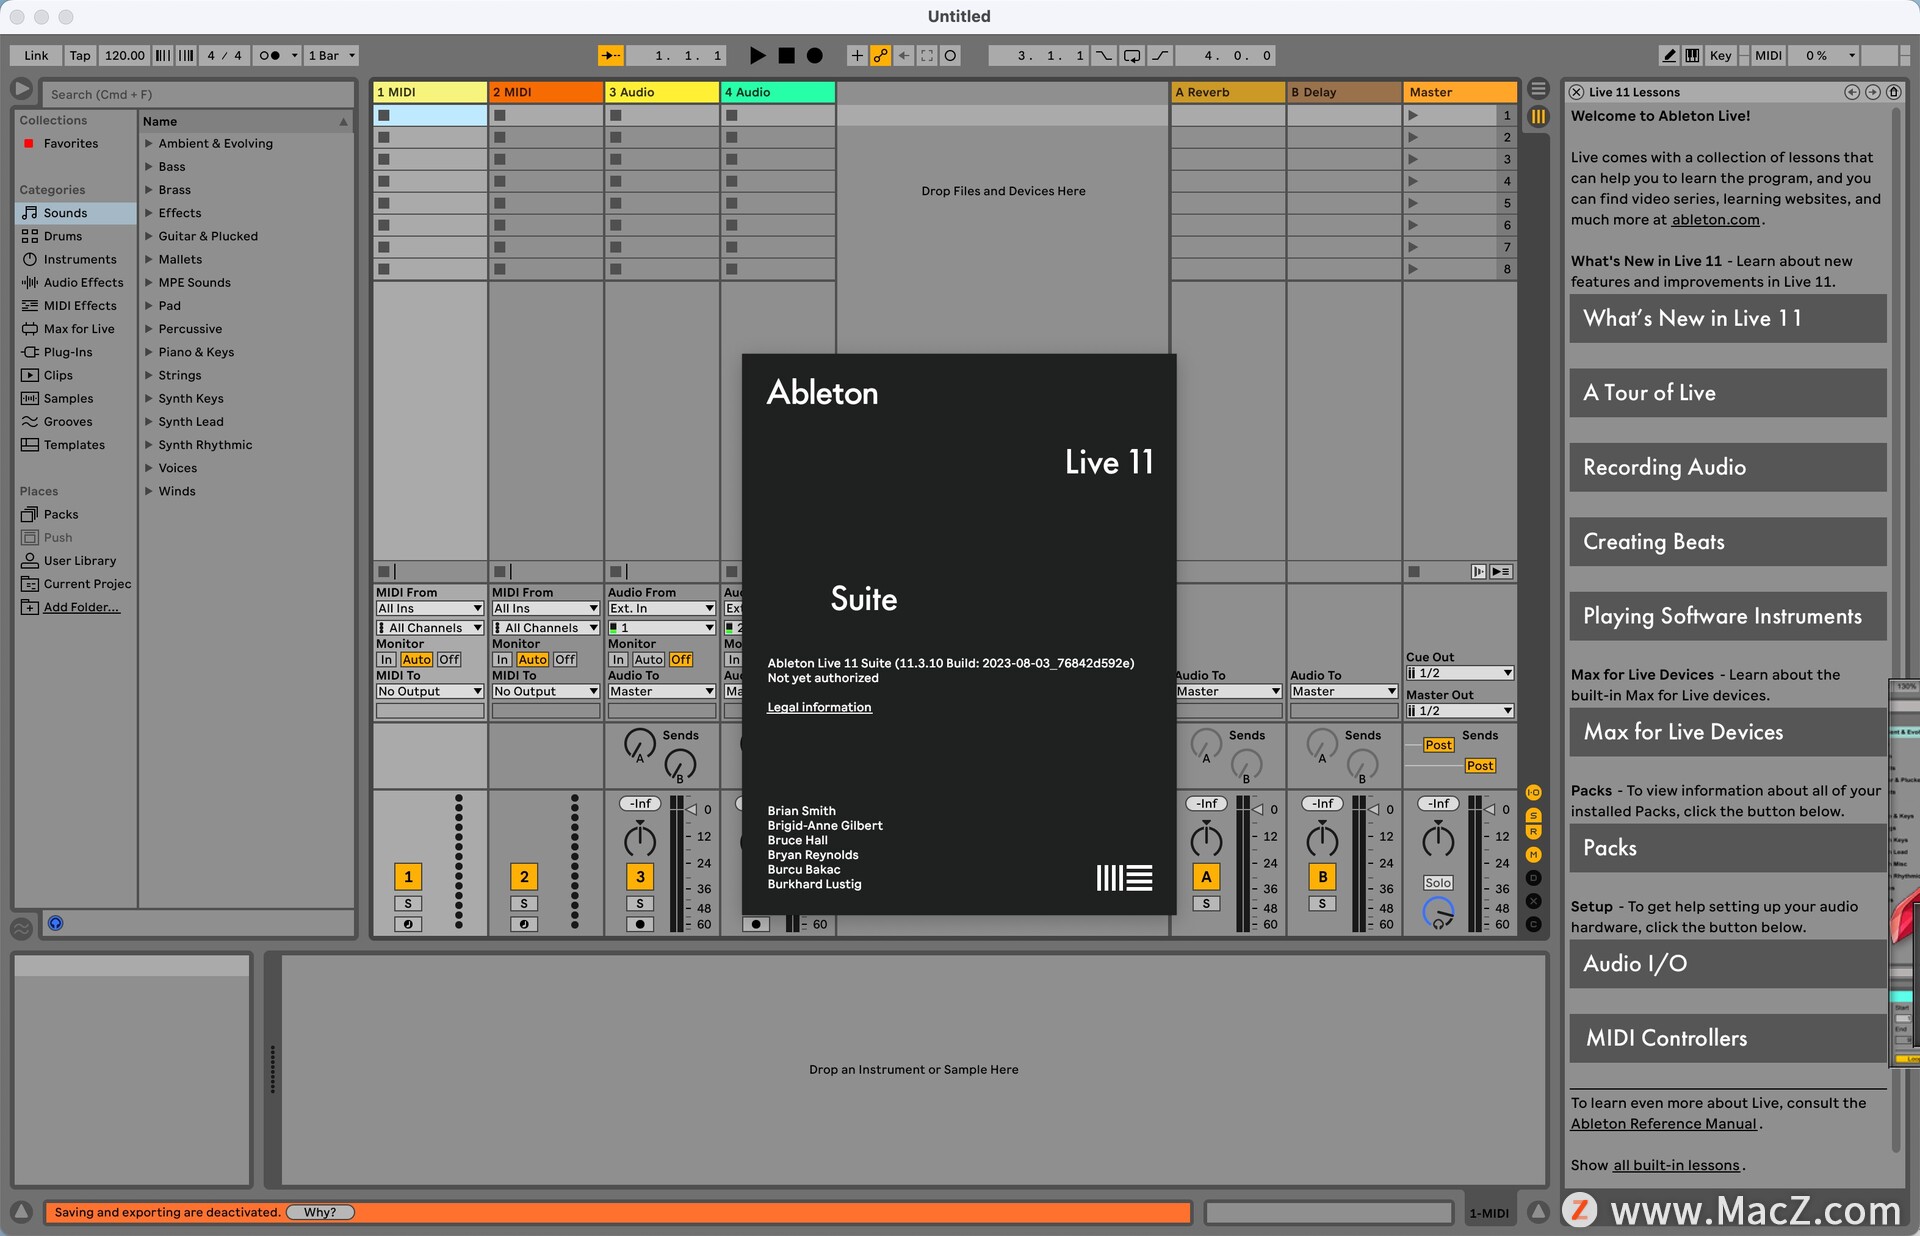
Task: Click Stop All Clips in Master
Action: click(1414, 572)
